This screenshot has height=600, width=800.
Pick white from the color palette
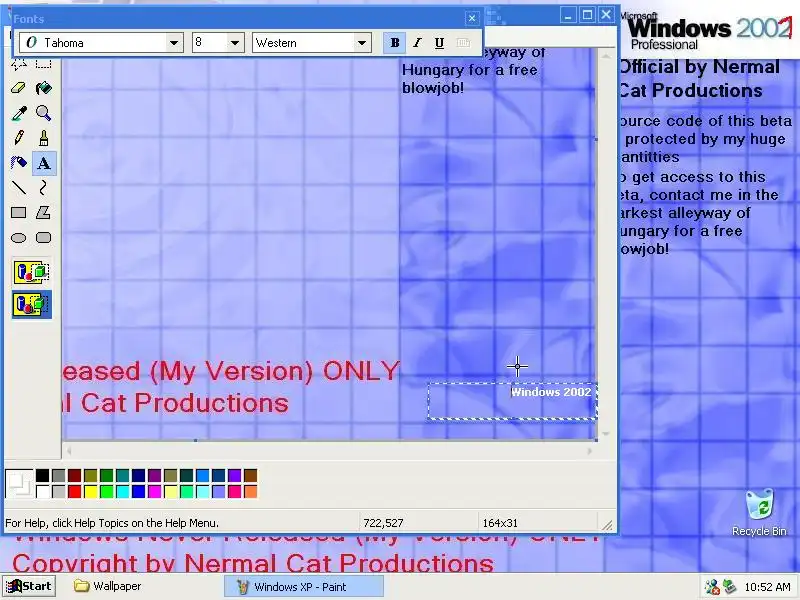click(x=42, y=492)
